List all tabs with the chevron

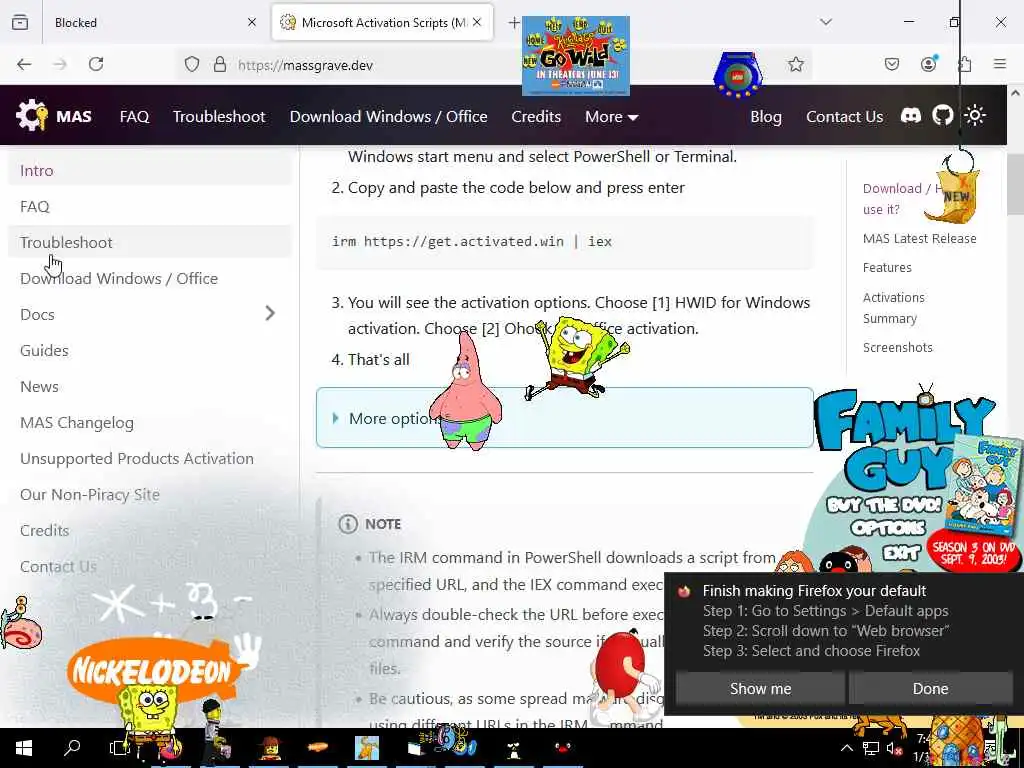tap(825, 22)
